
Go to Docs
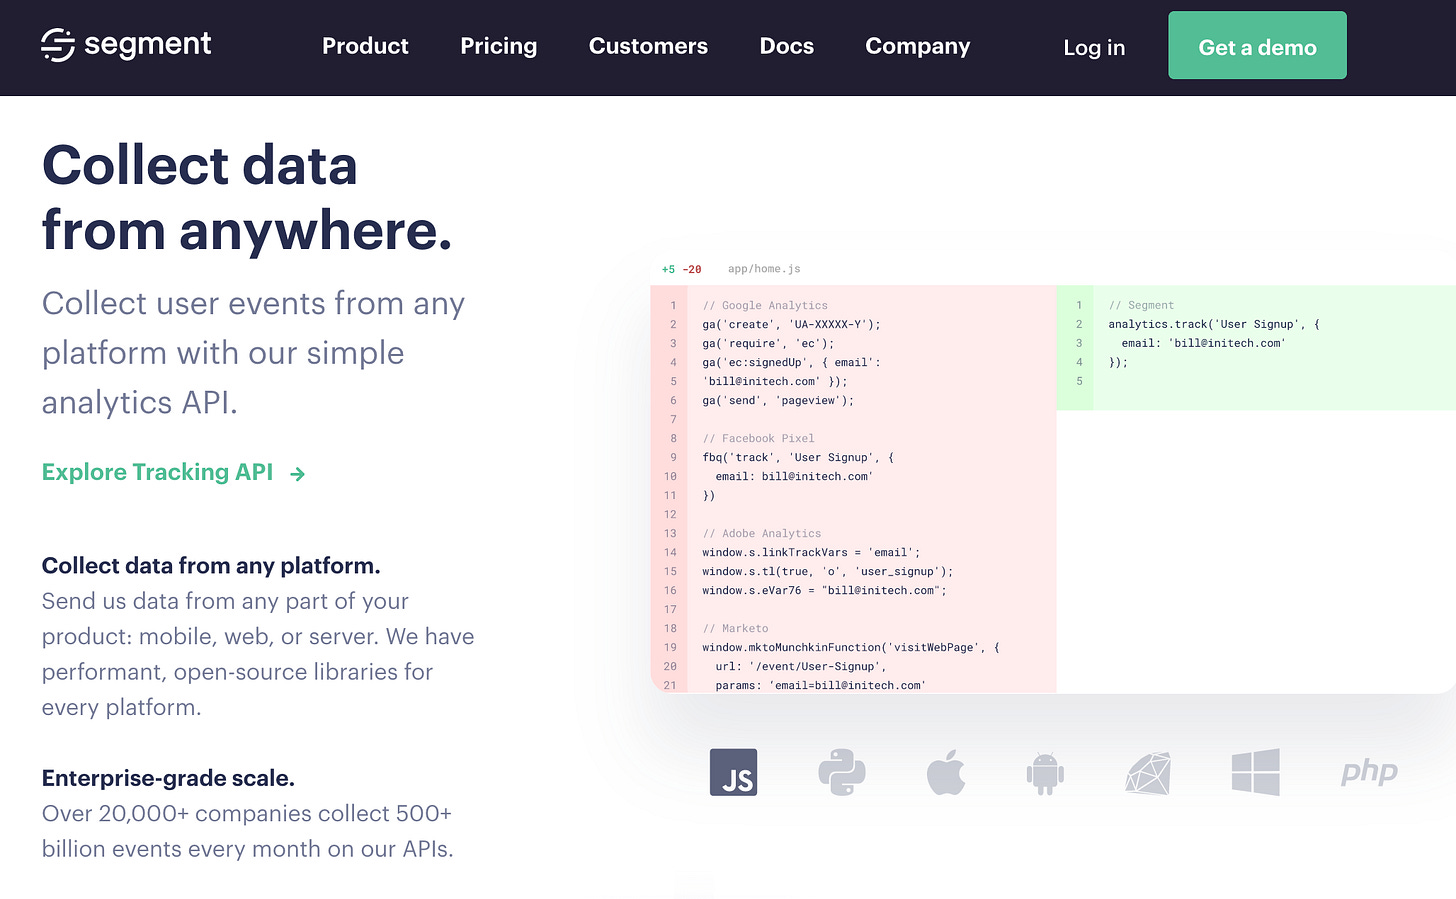point(786,46)
